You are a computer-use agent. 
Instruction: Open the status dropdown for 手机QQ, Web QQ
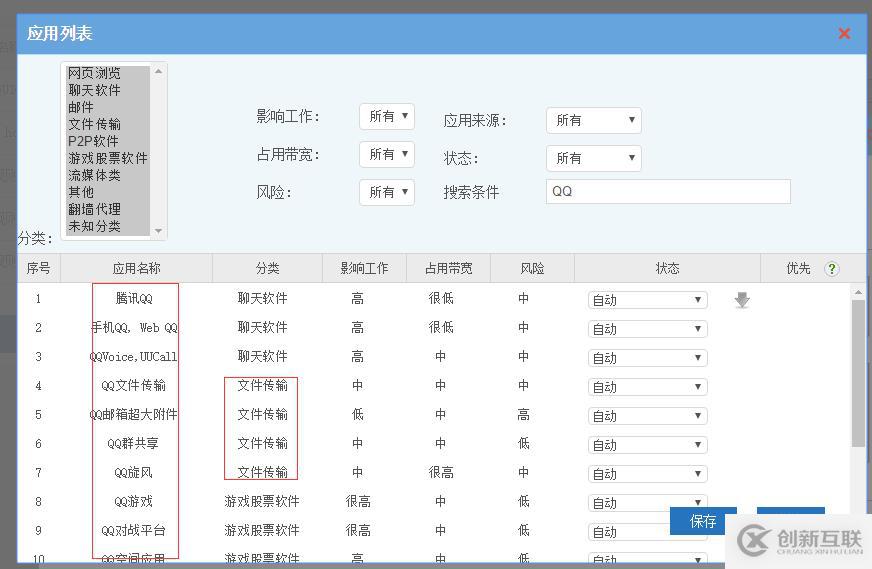[x=647, y=329]
